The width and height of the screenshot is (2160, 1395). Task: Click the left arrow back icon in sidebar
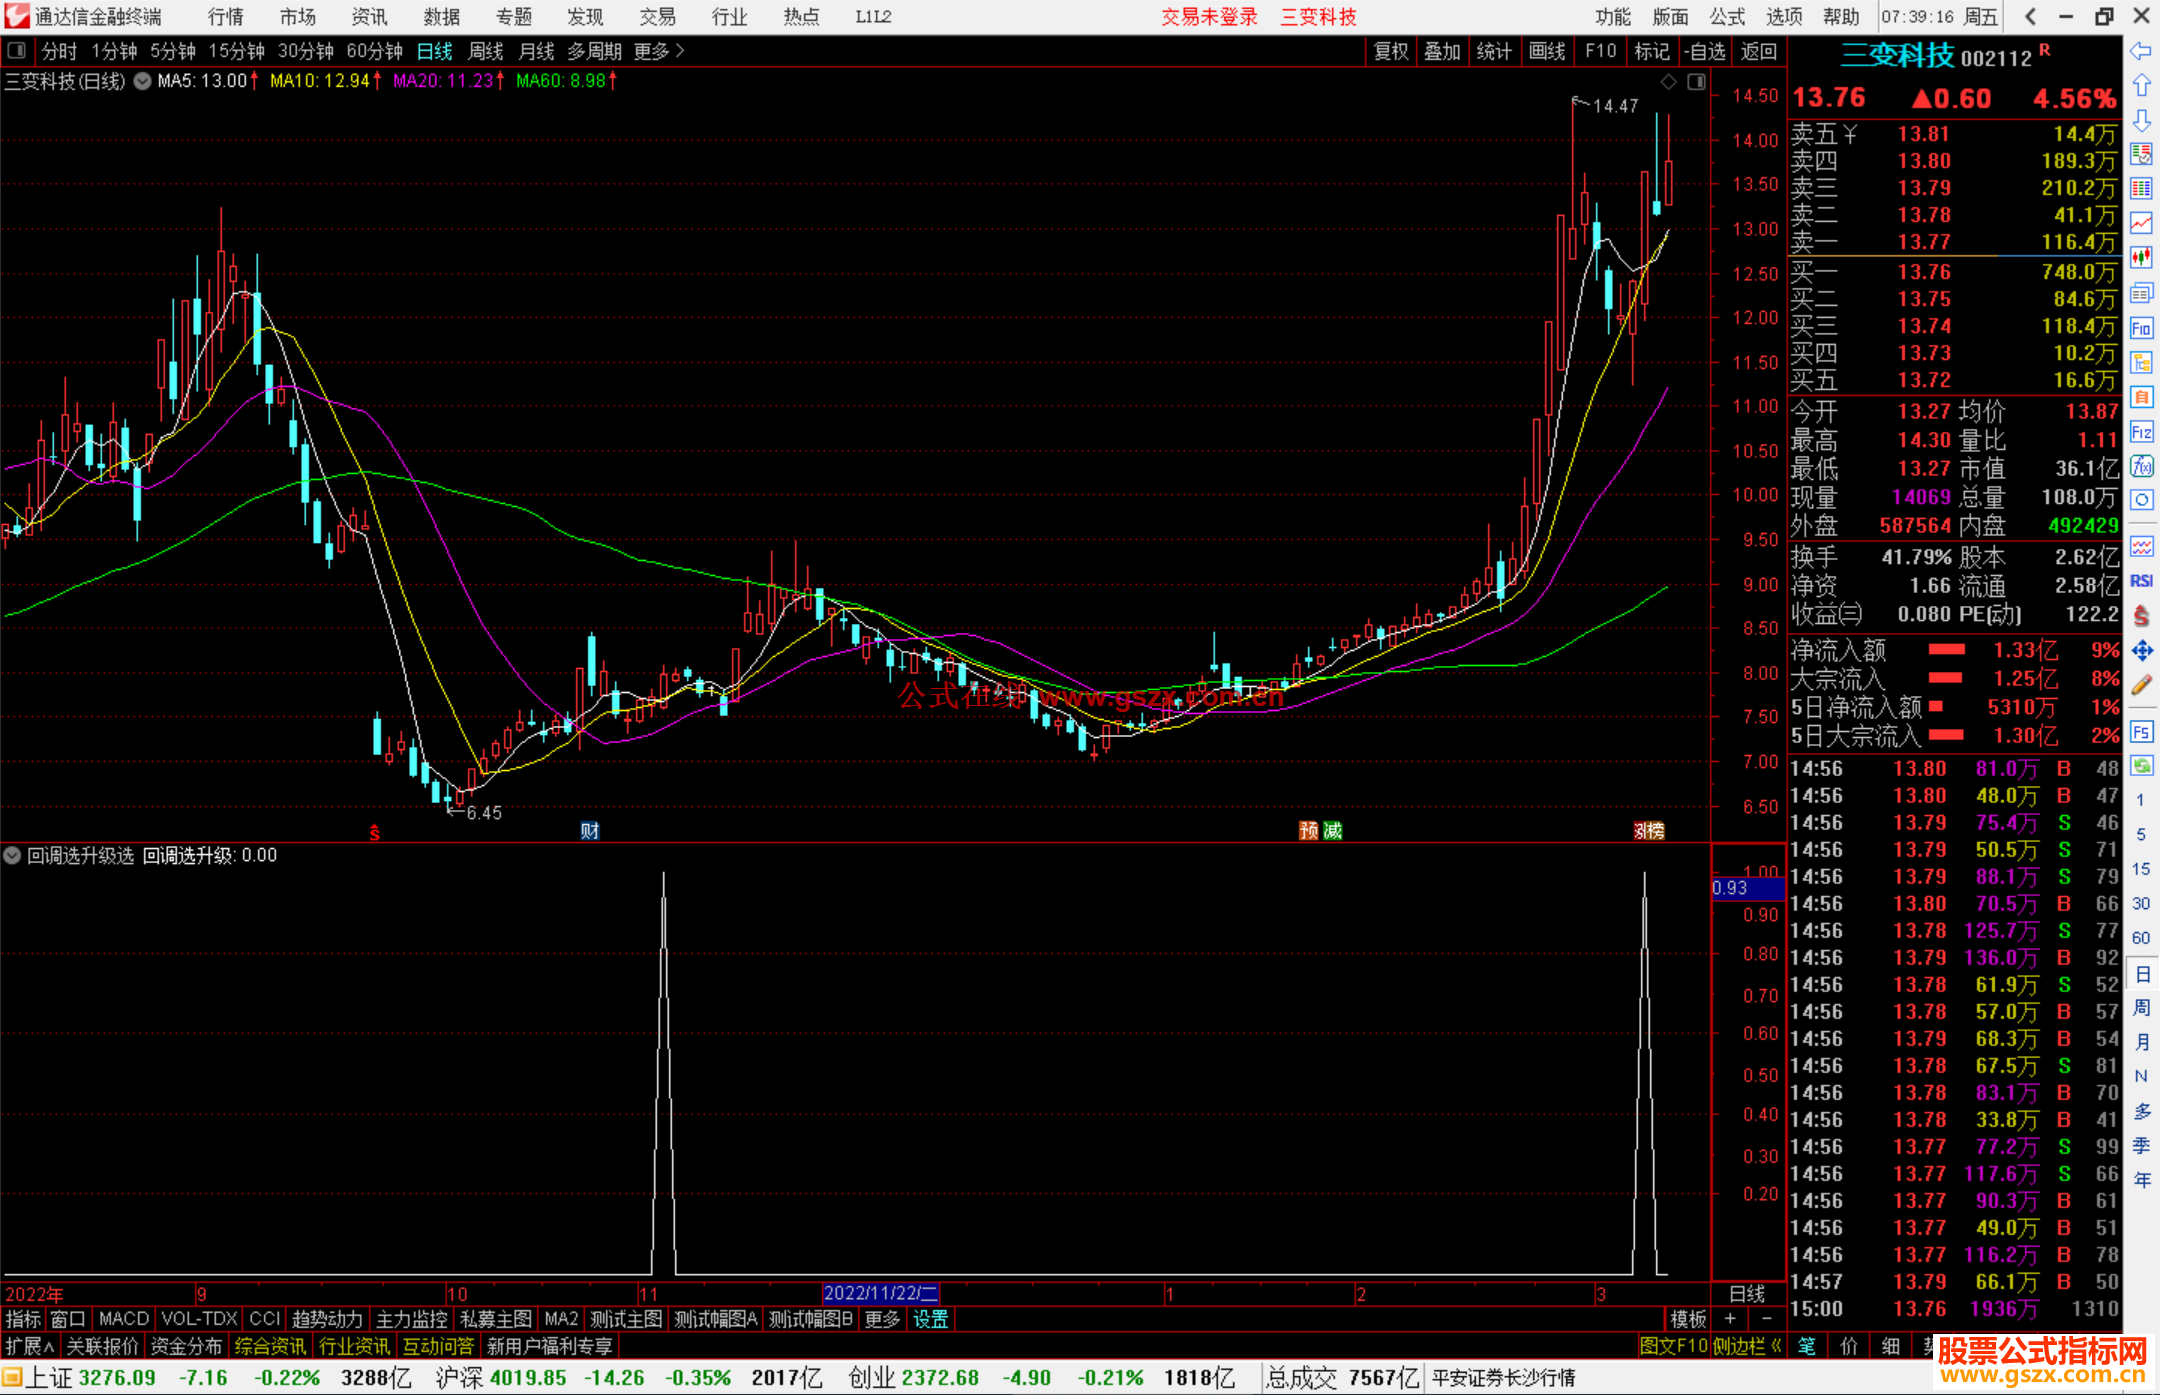2141,51
